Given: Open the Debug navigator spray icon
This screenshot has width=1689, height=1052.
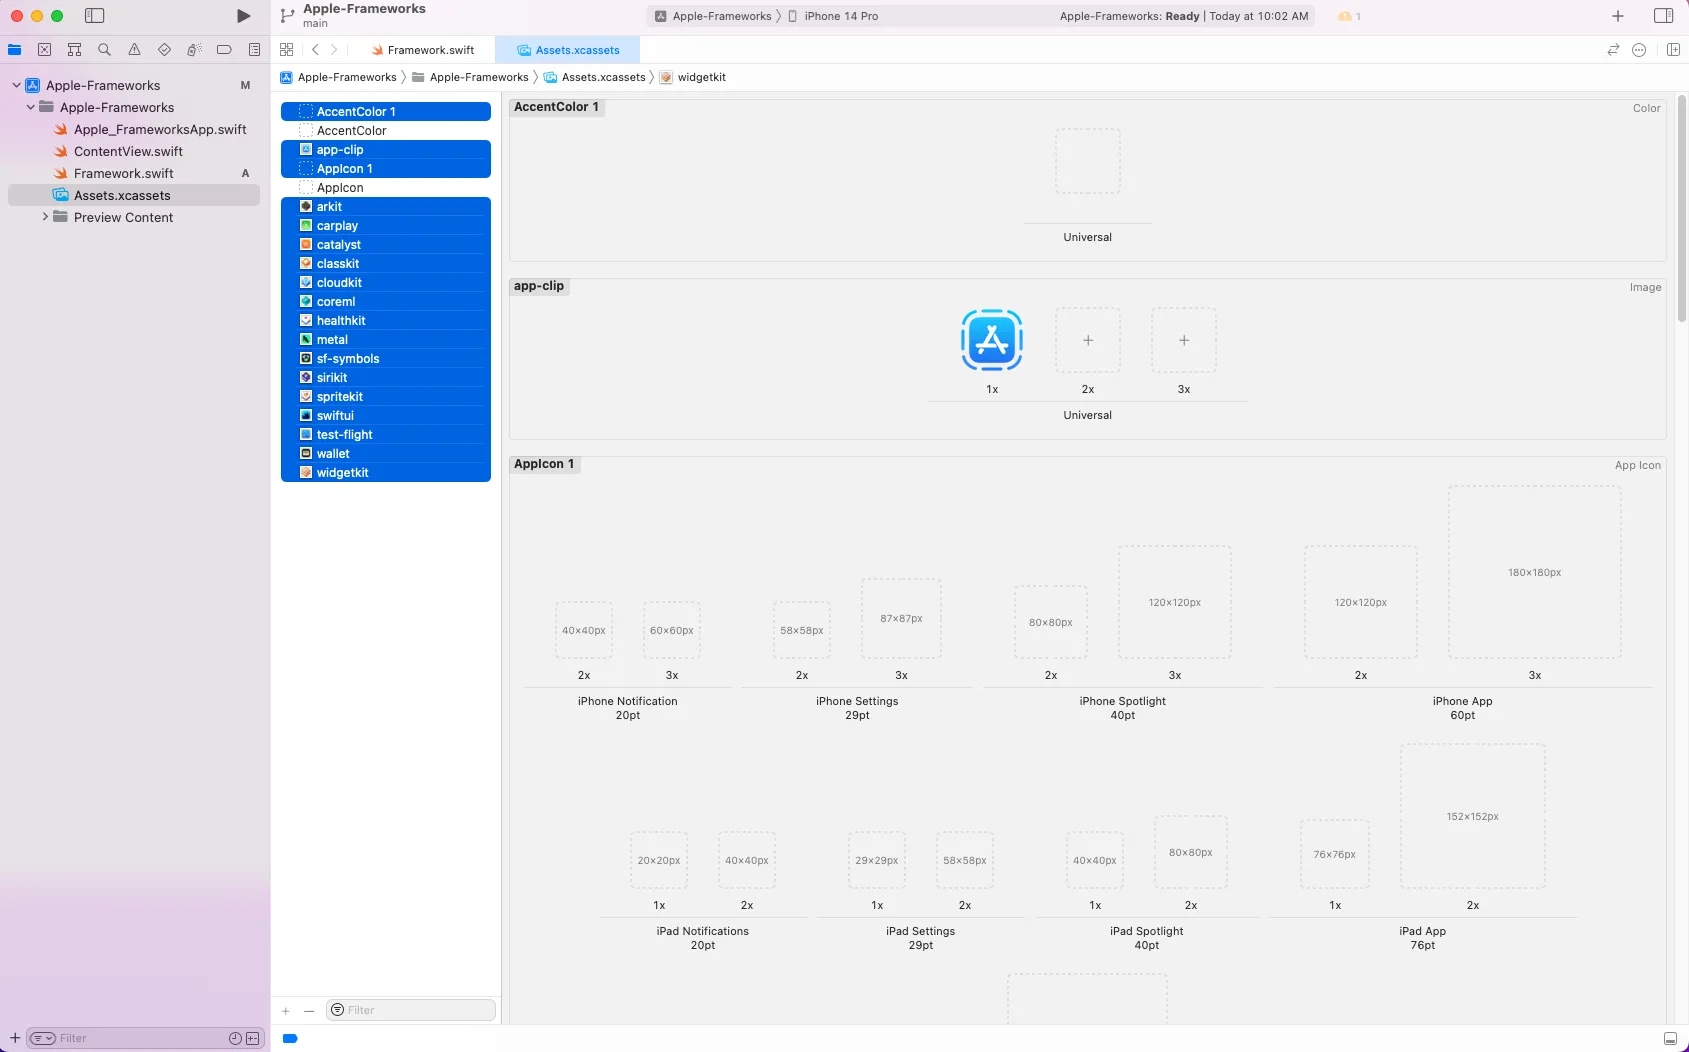Looking at the screenshot, I should [194, 50].
